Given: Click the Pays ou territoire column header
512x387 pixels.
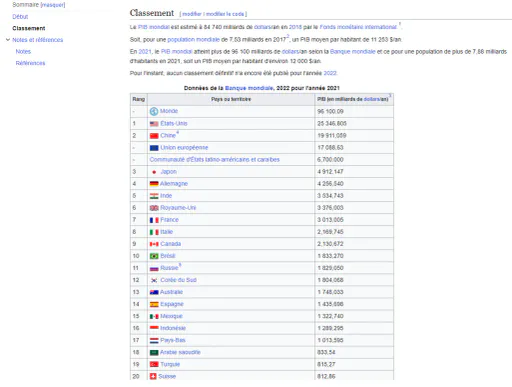Looking at the screenshot, I should 231,99.
